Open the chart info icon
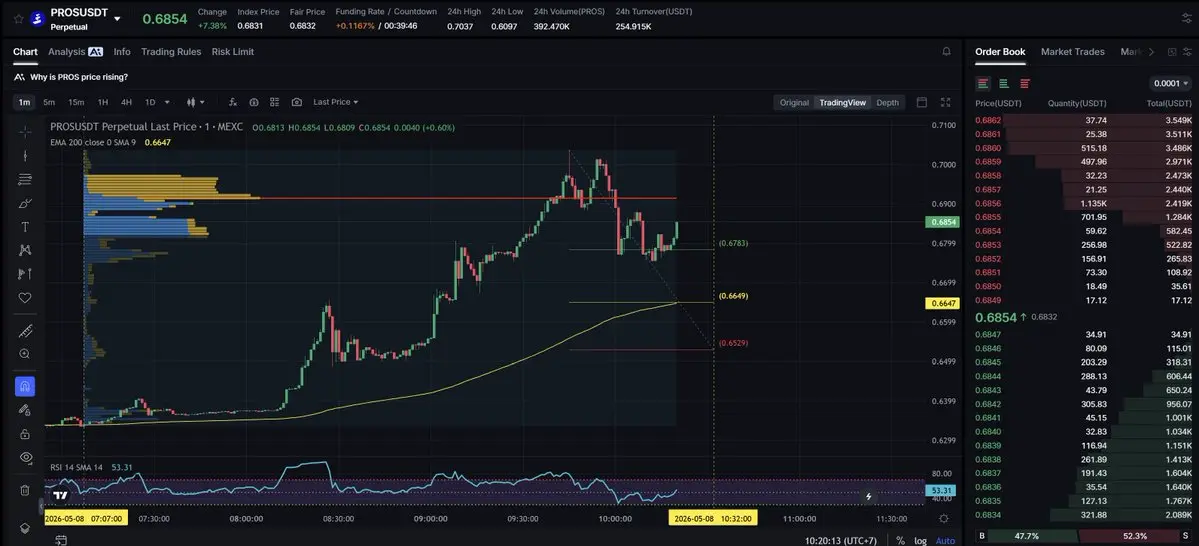The width and height of the screenshot is (1199, 546). pyautogui.click(x=254, y=102)
